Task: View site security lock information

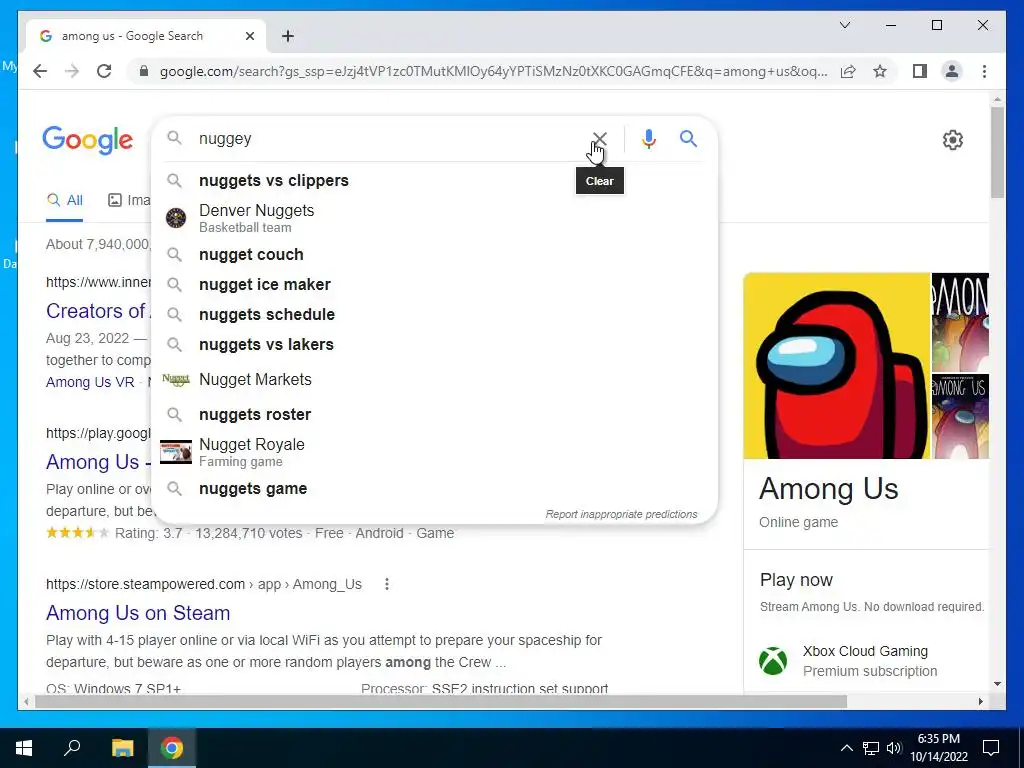Action: pyautogui.click(x=144, y=71)
